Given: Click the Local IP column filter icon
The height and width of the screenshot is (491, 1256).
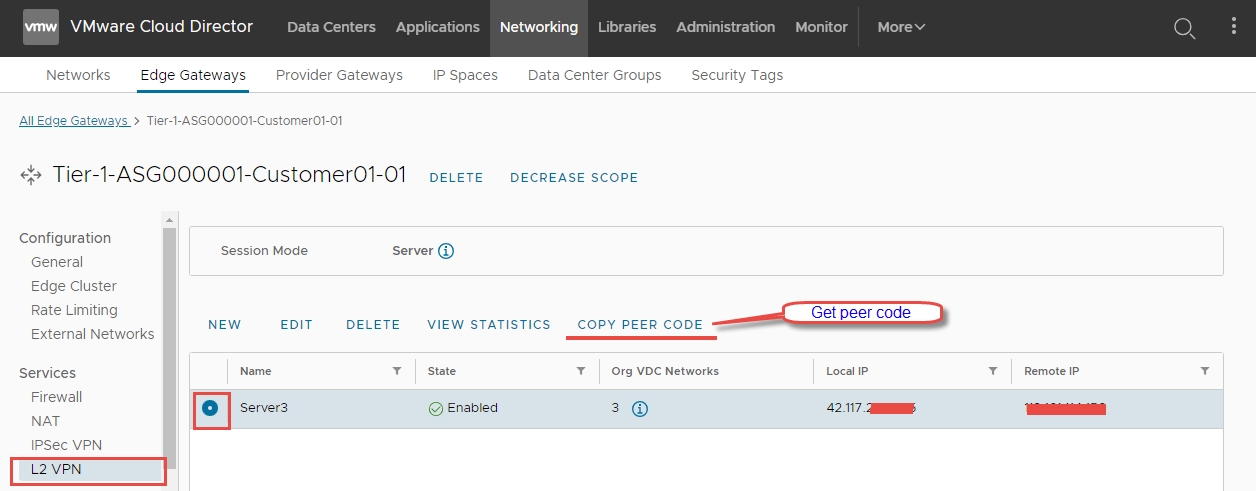Looking at the screenshot, I should coord(993,371).
